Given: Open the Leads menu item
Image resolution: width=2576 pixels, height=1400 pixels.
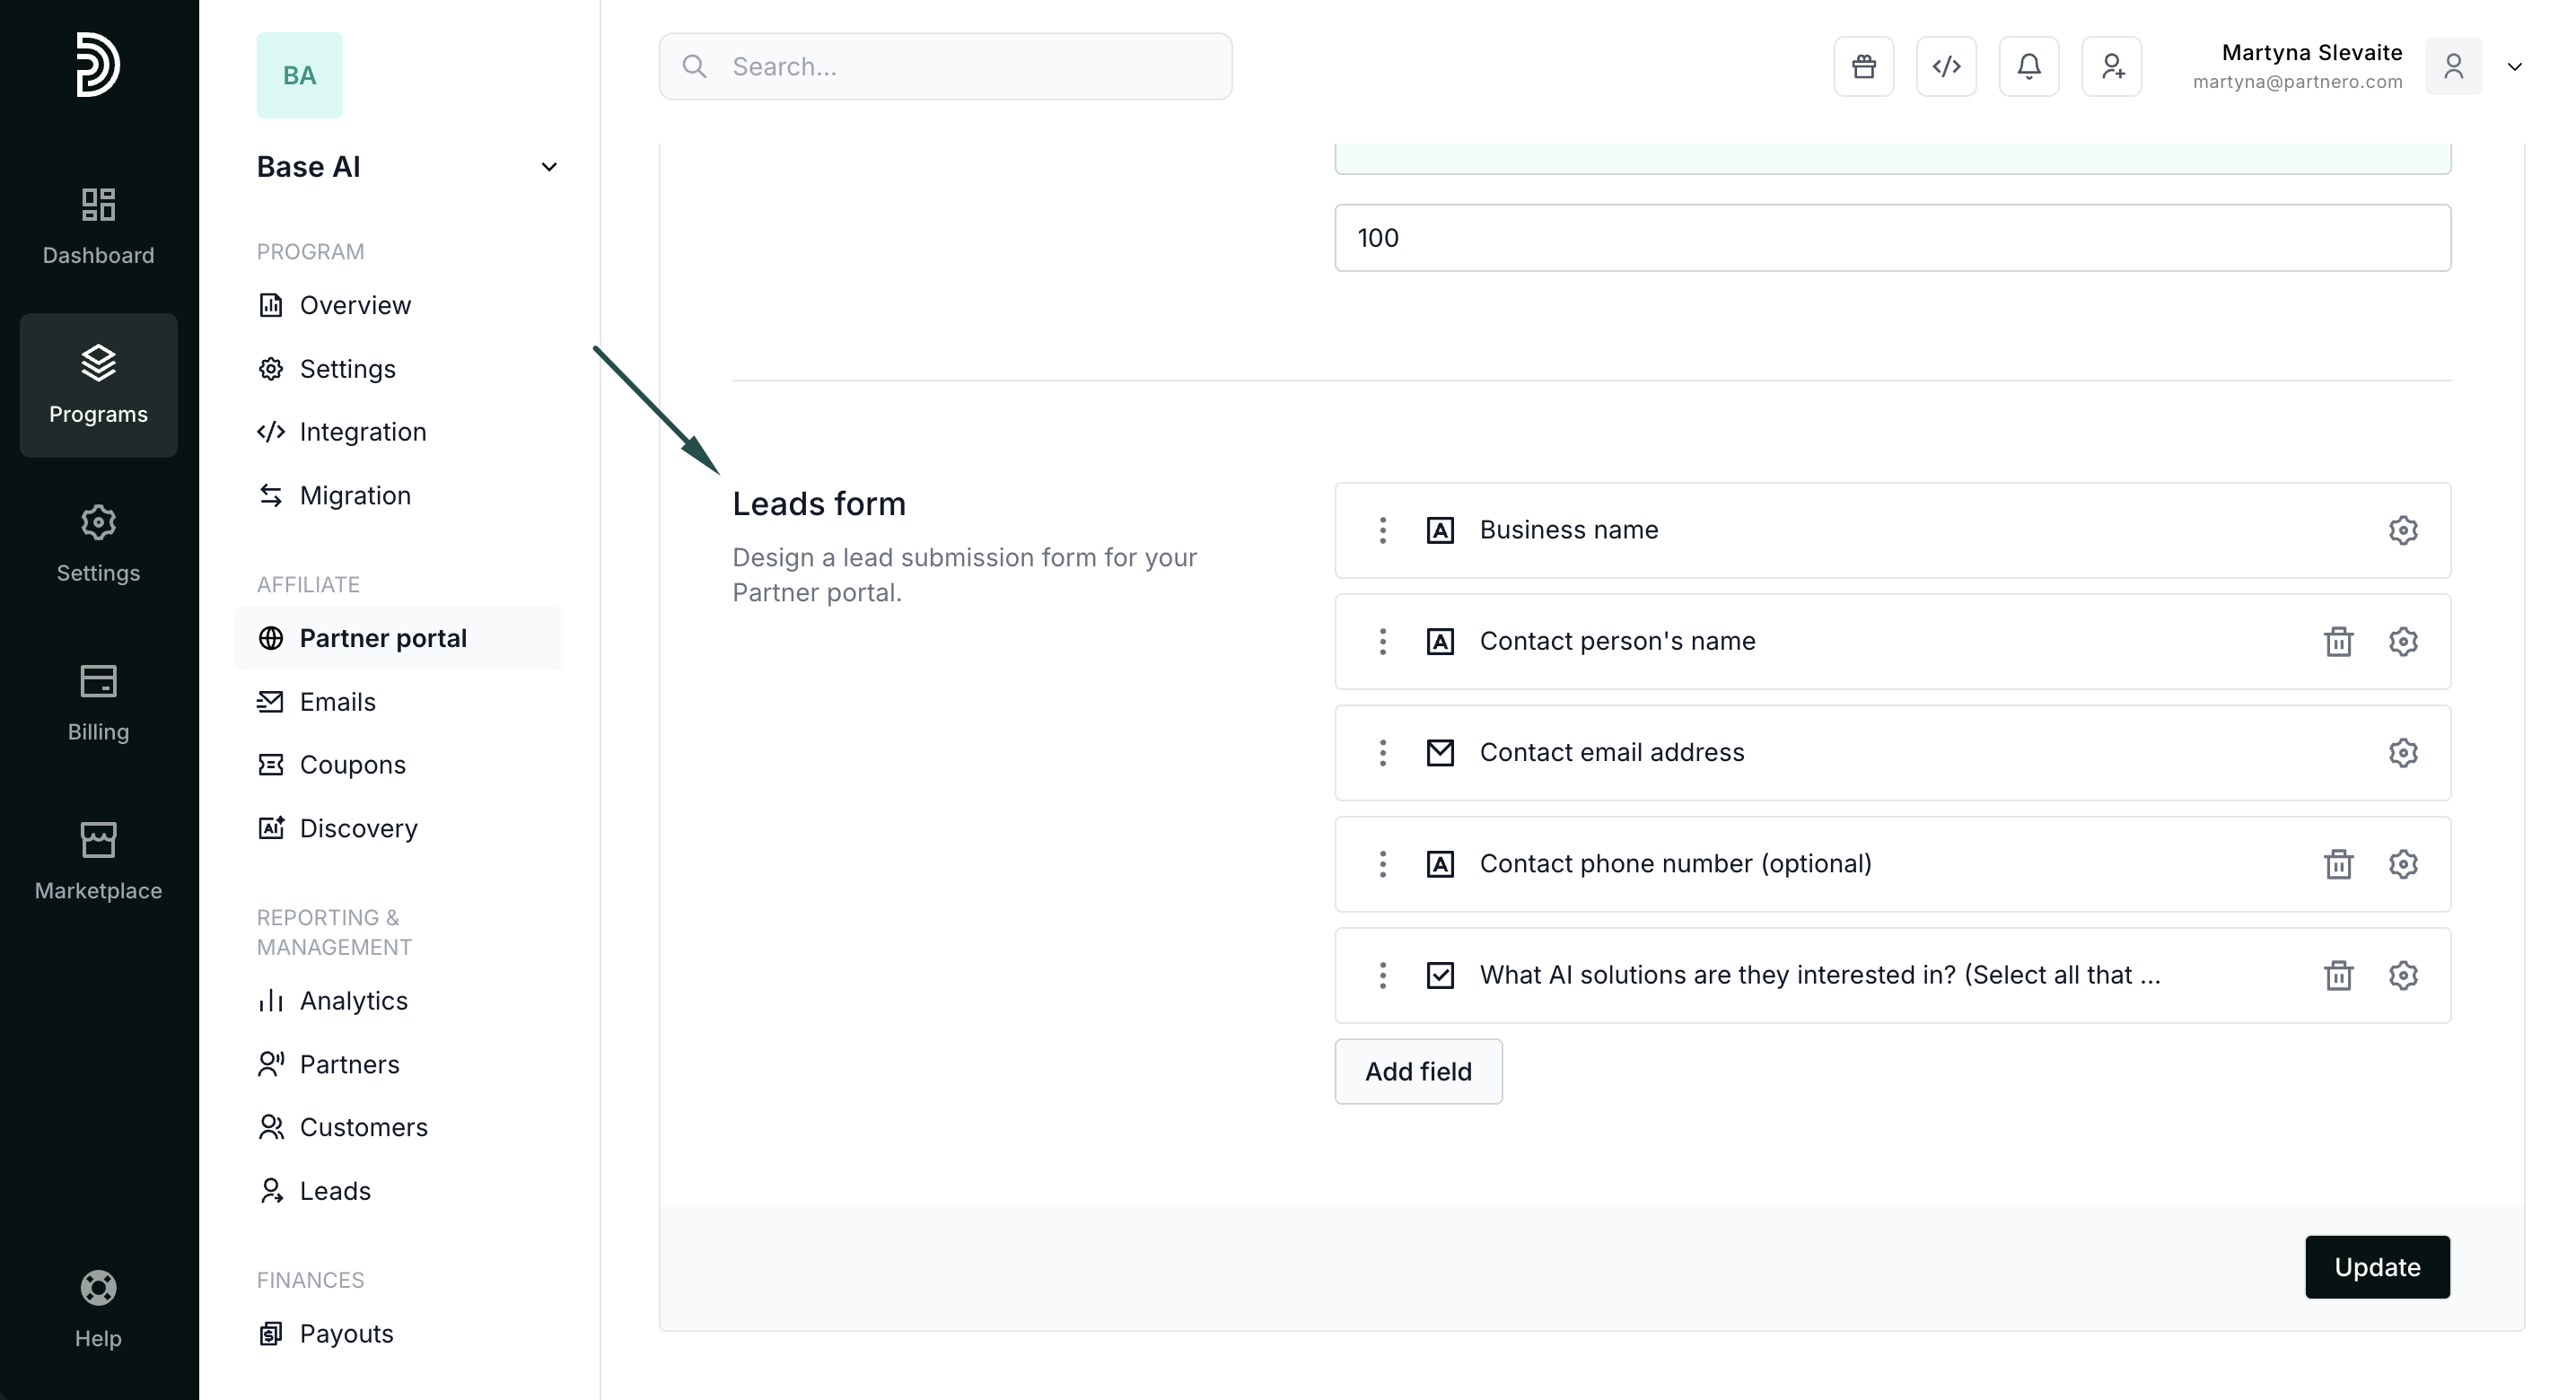Looking at the screenshot, I should pyautogui.click(x=334, y=1191).
